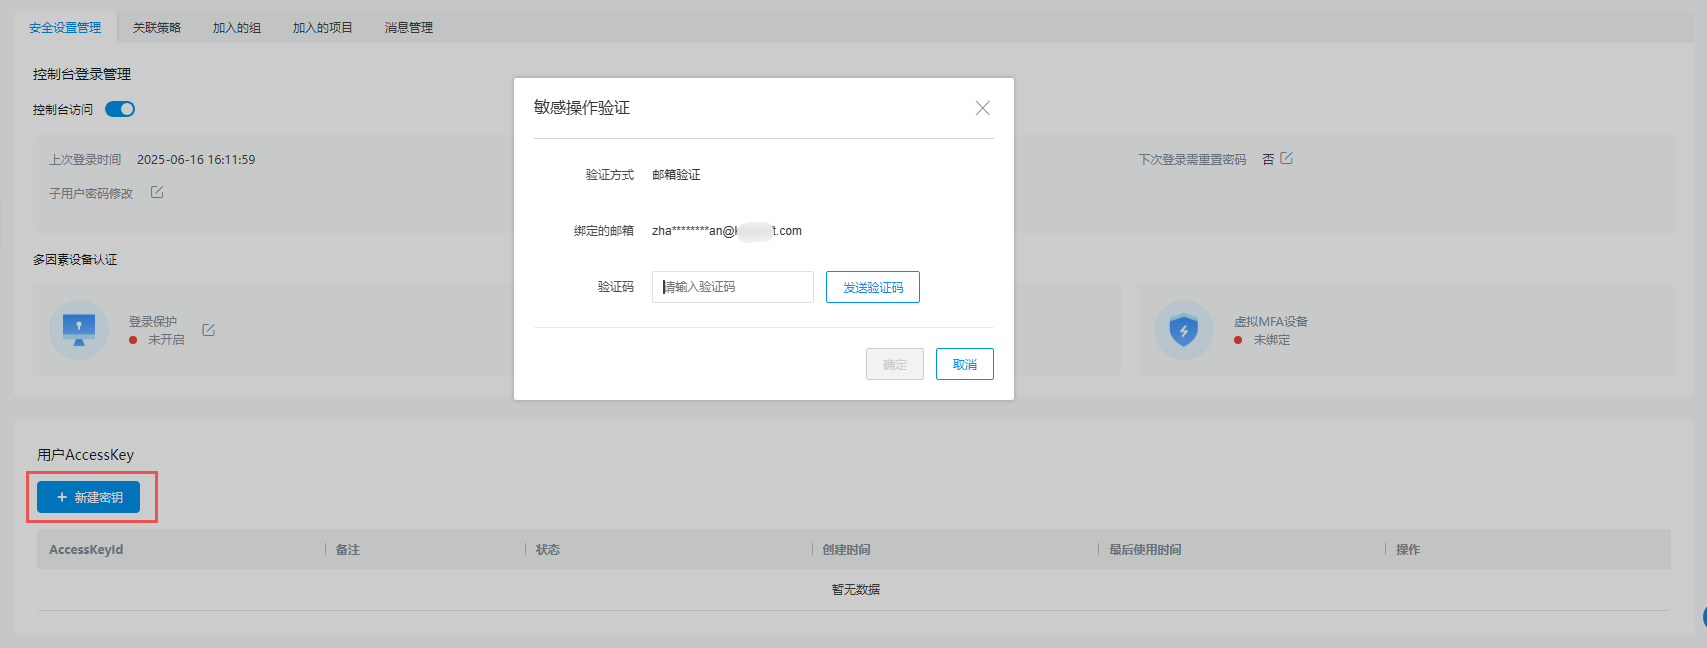Switch to the 关联策略 tab

click(157, 28)
